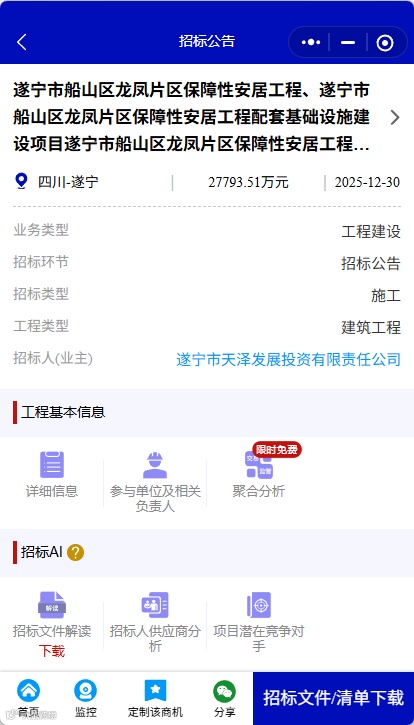414x725 pixels.
Task: Open 招标文件解读 document icon
Action: click(x=52, y=605)
